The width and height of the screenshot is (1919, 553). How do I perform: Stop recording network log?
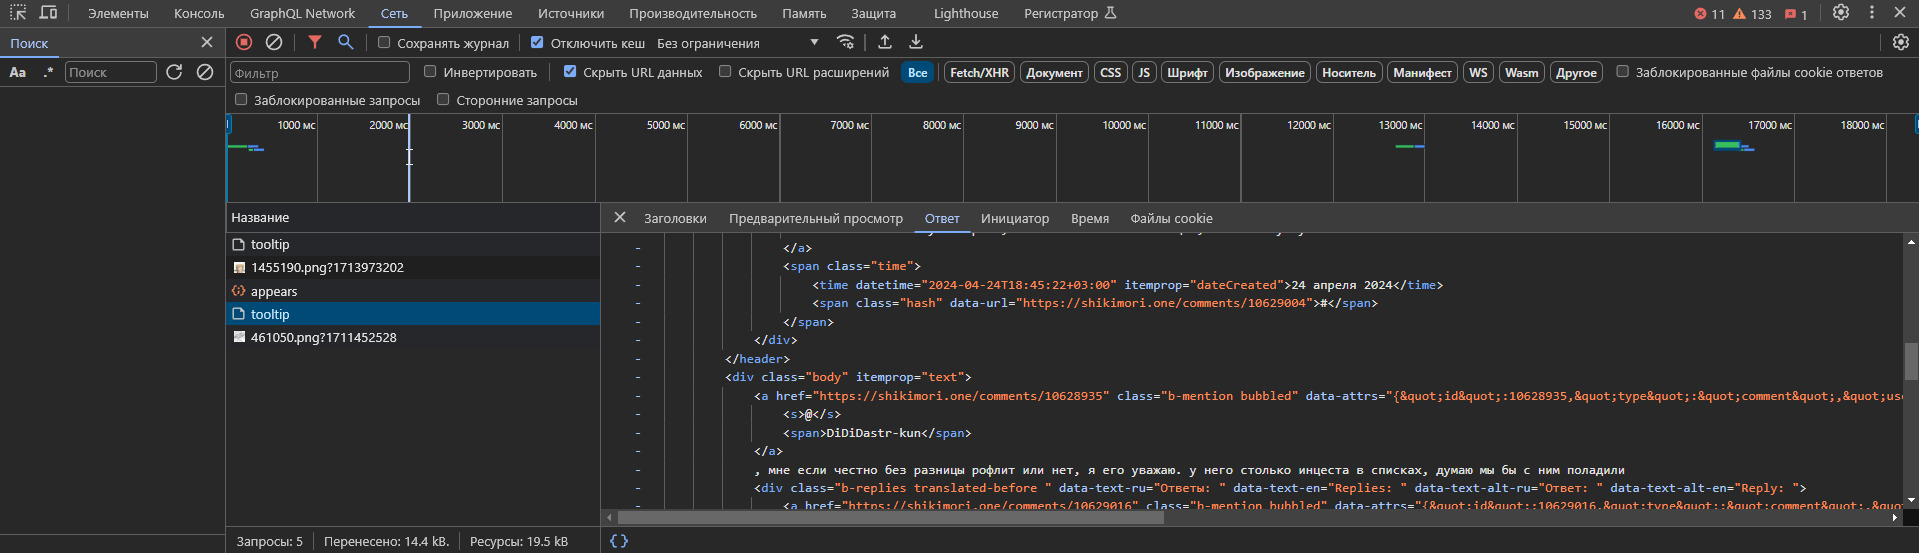pos(244,42)
